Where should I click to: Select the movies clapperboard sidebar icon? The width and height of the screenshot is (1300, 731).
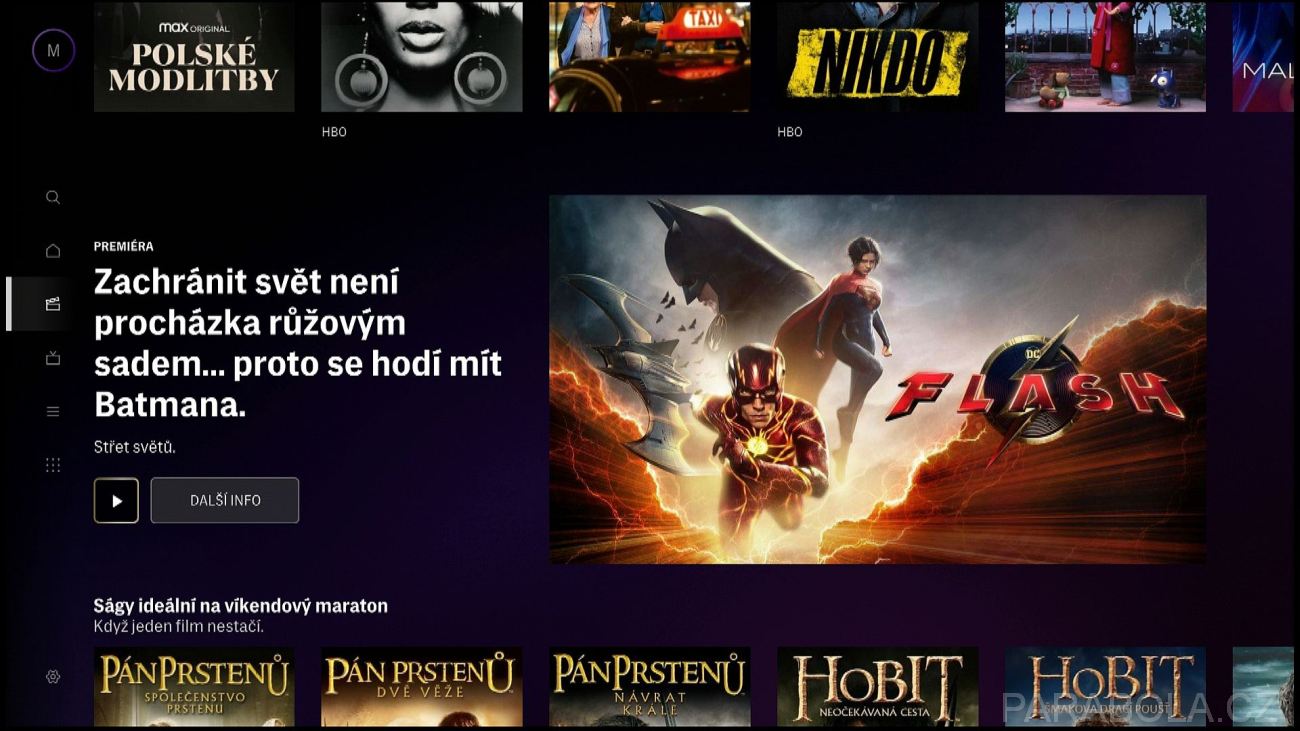pos(53,304)
